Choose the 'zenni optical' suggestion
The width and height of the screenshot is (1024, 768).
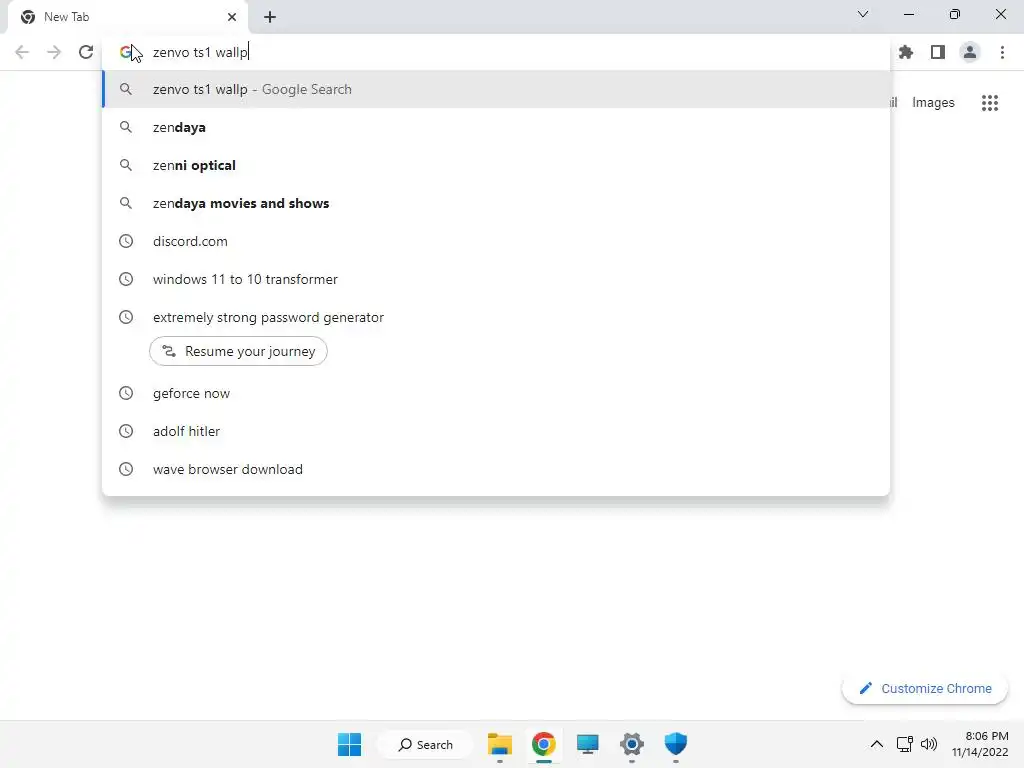point(496,165)
